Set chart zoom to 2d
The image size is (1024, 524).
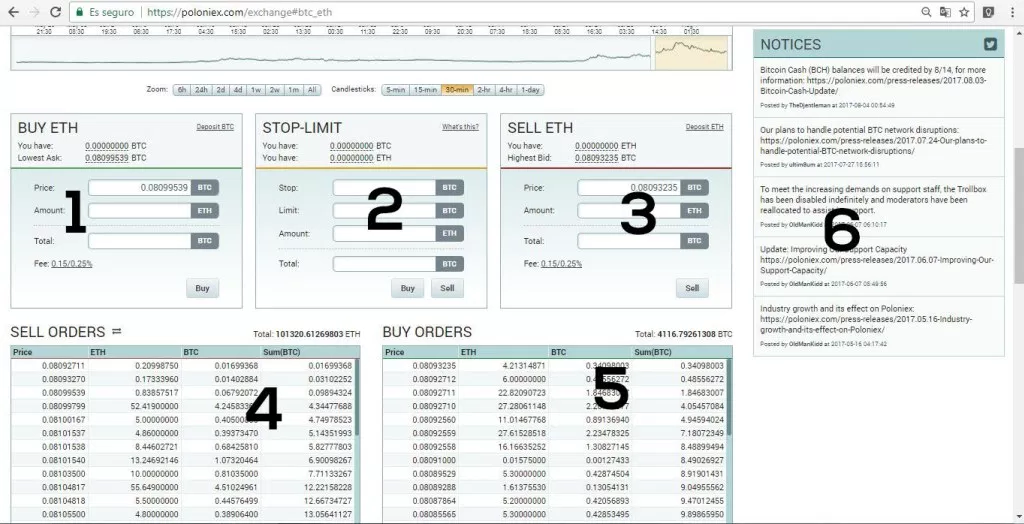(x=221, y=90)
